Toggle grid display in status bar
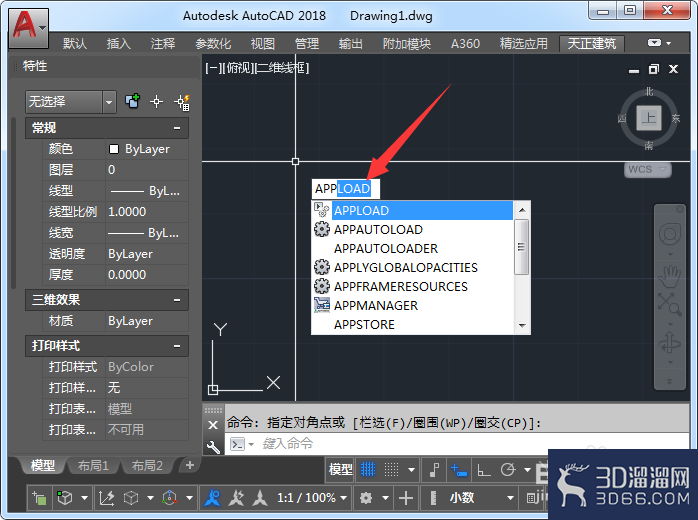698x520 pixels. point(368,469)
